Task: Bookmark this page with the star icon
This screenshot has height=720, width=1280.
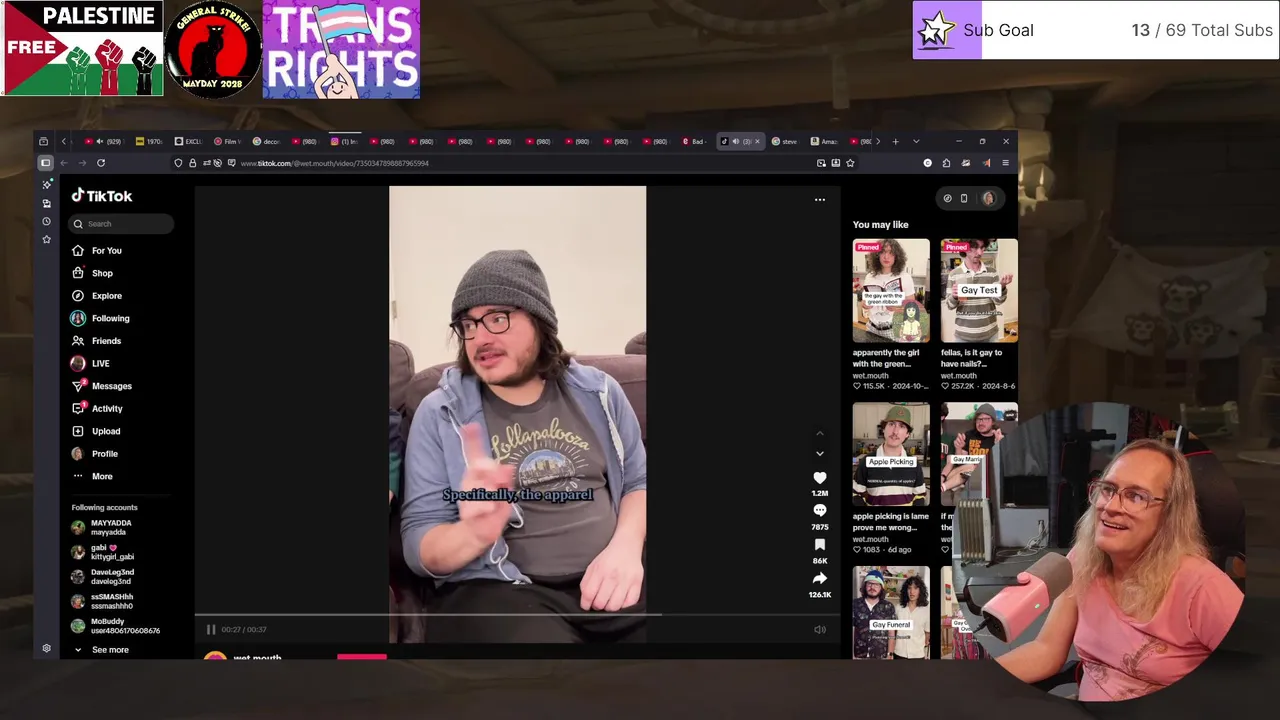Action: tap(850, 163)
